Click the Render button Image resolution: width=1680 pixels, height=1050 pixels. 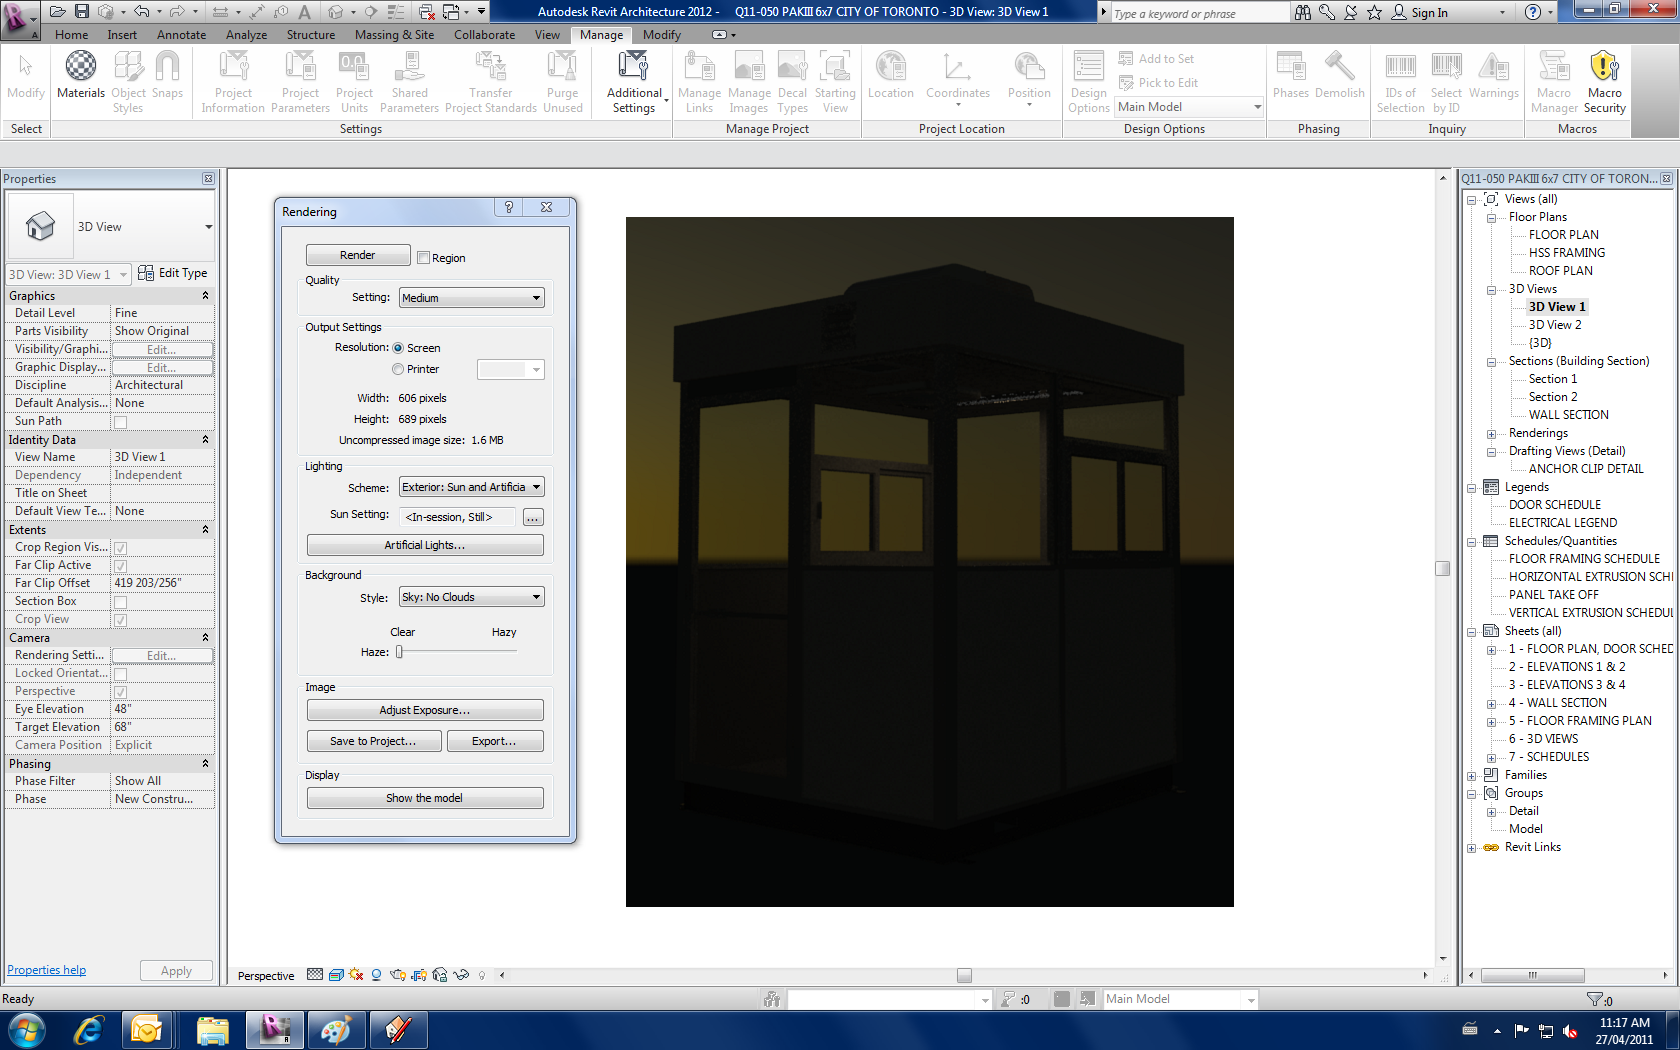click(x=357, y=255)
